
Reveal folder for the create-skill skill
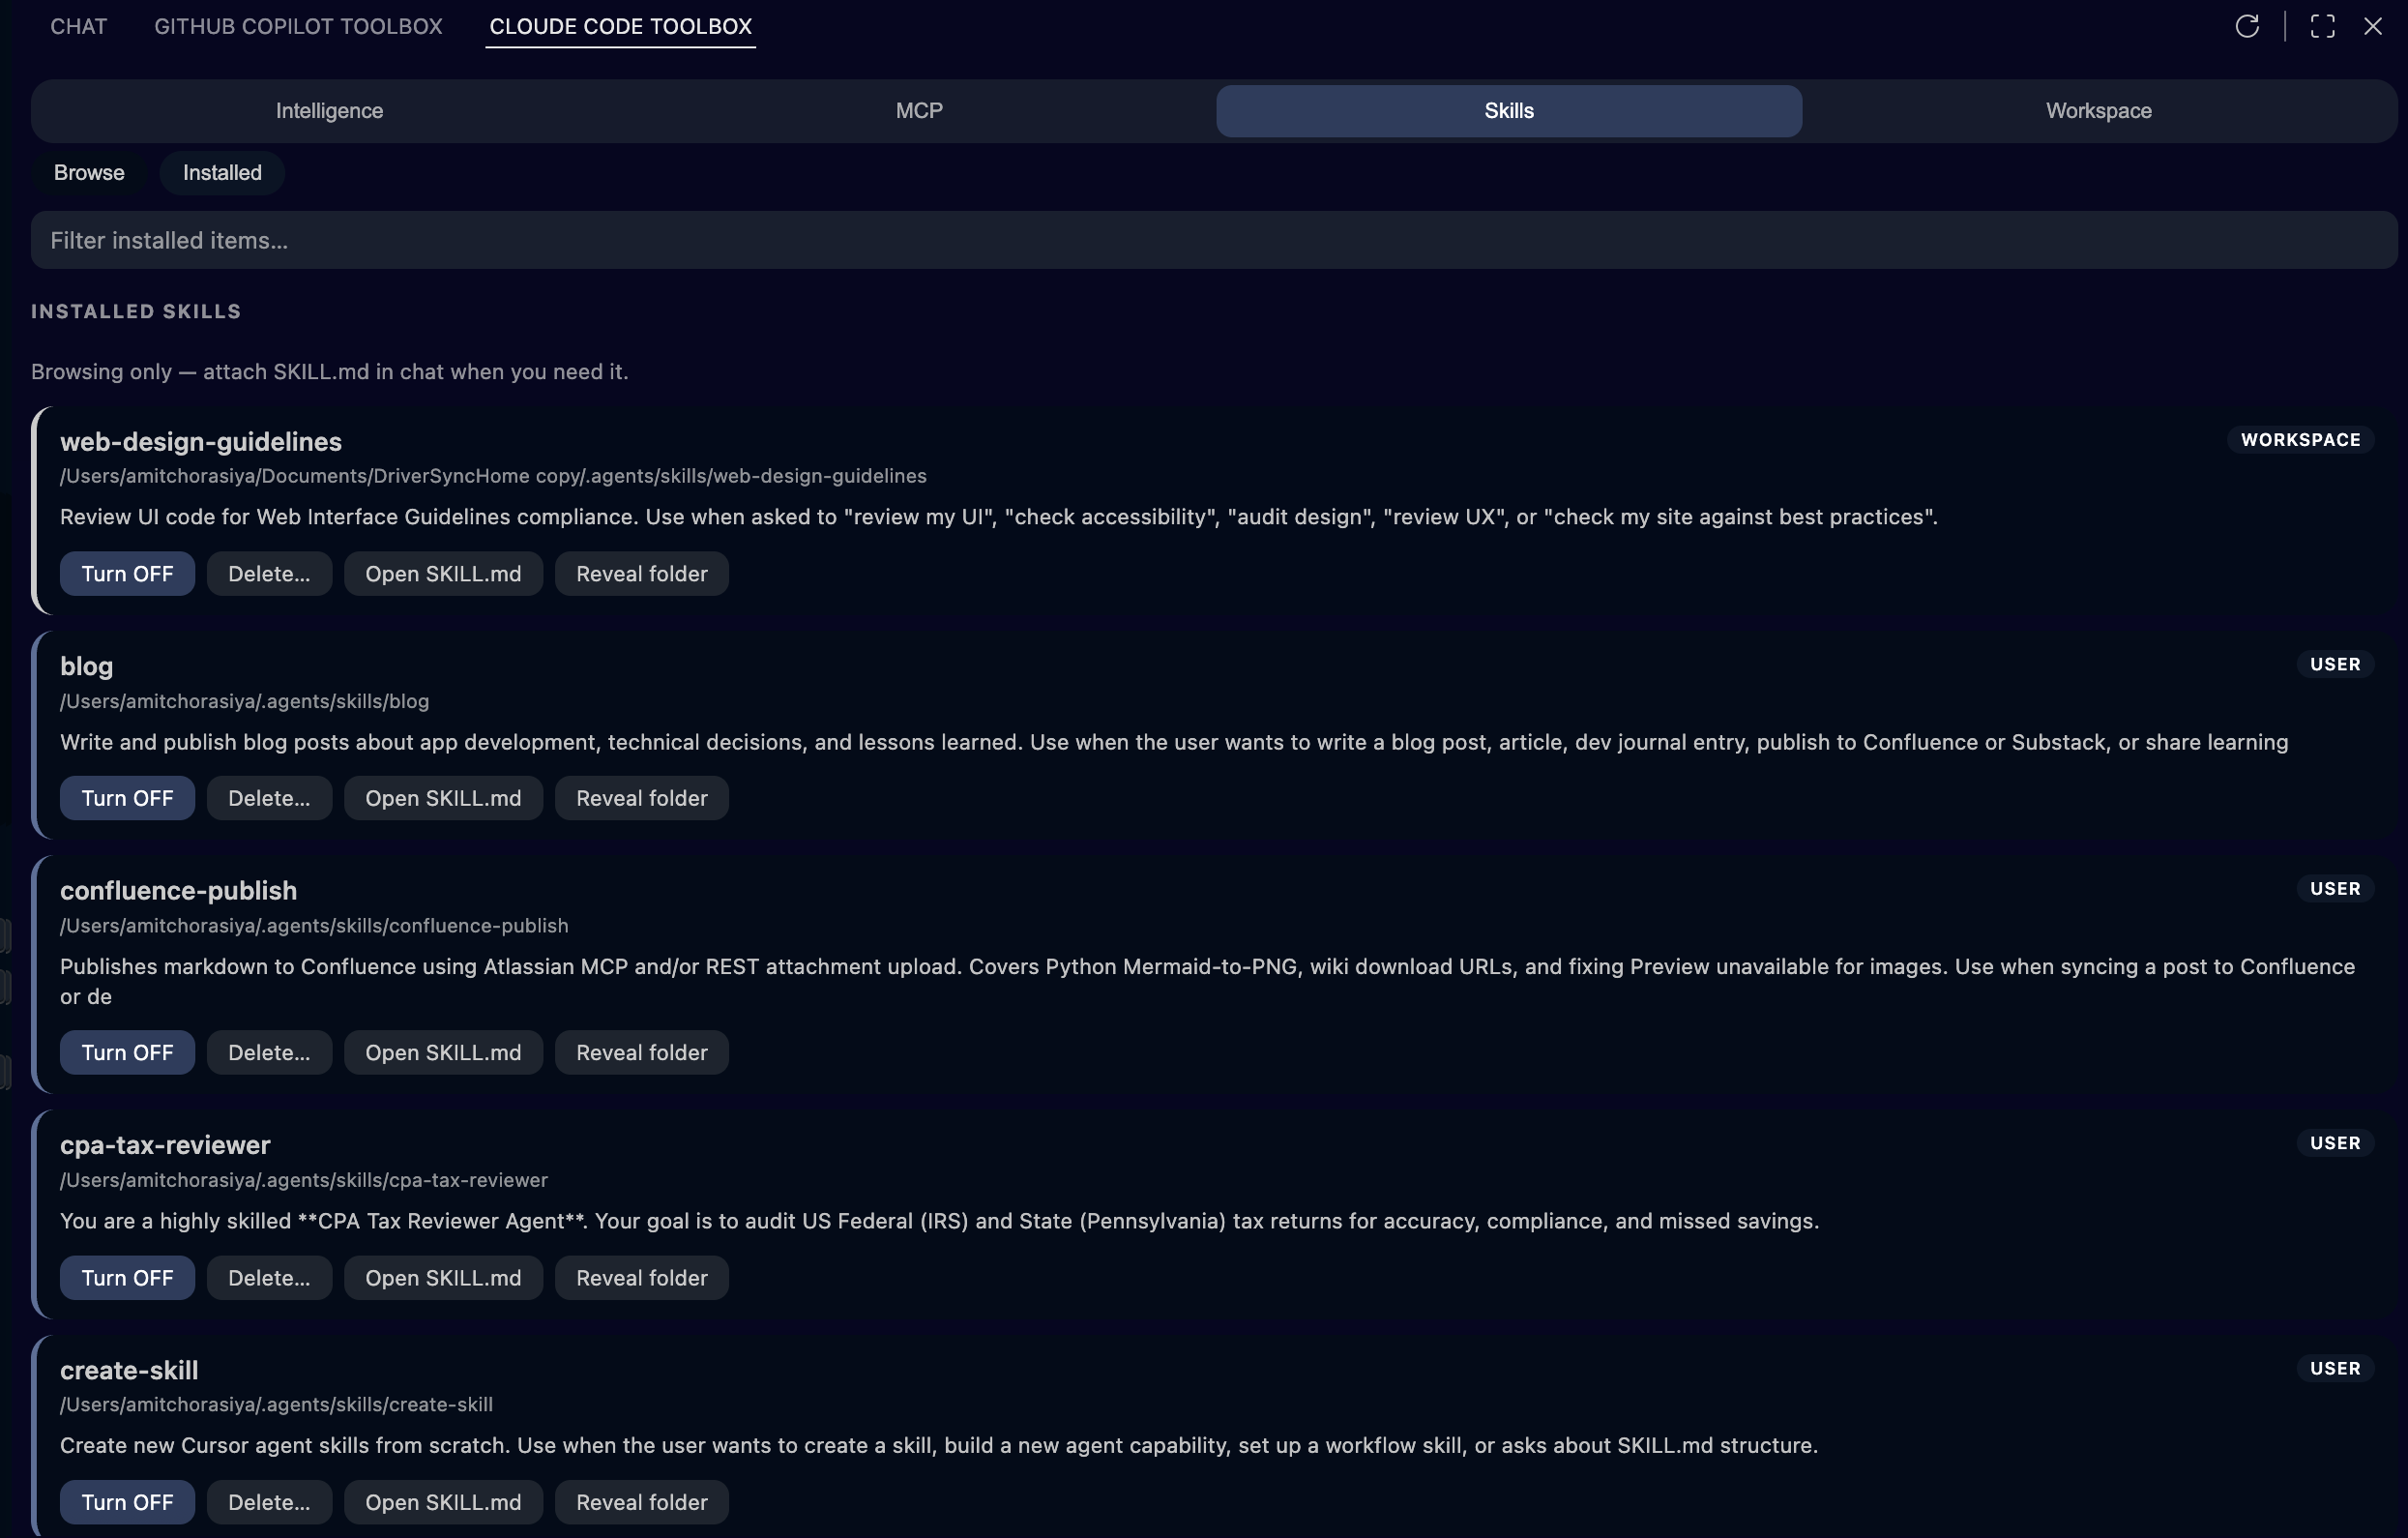click(x=641, y=1501)
